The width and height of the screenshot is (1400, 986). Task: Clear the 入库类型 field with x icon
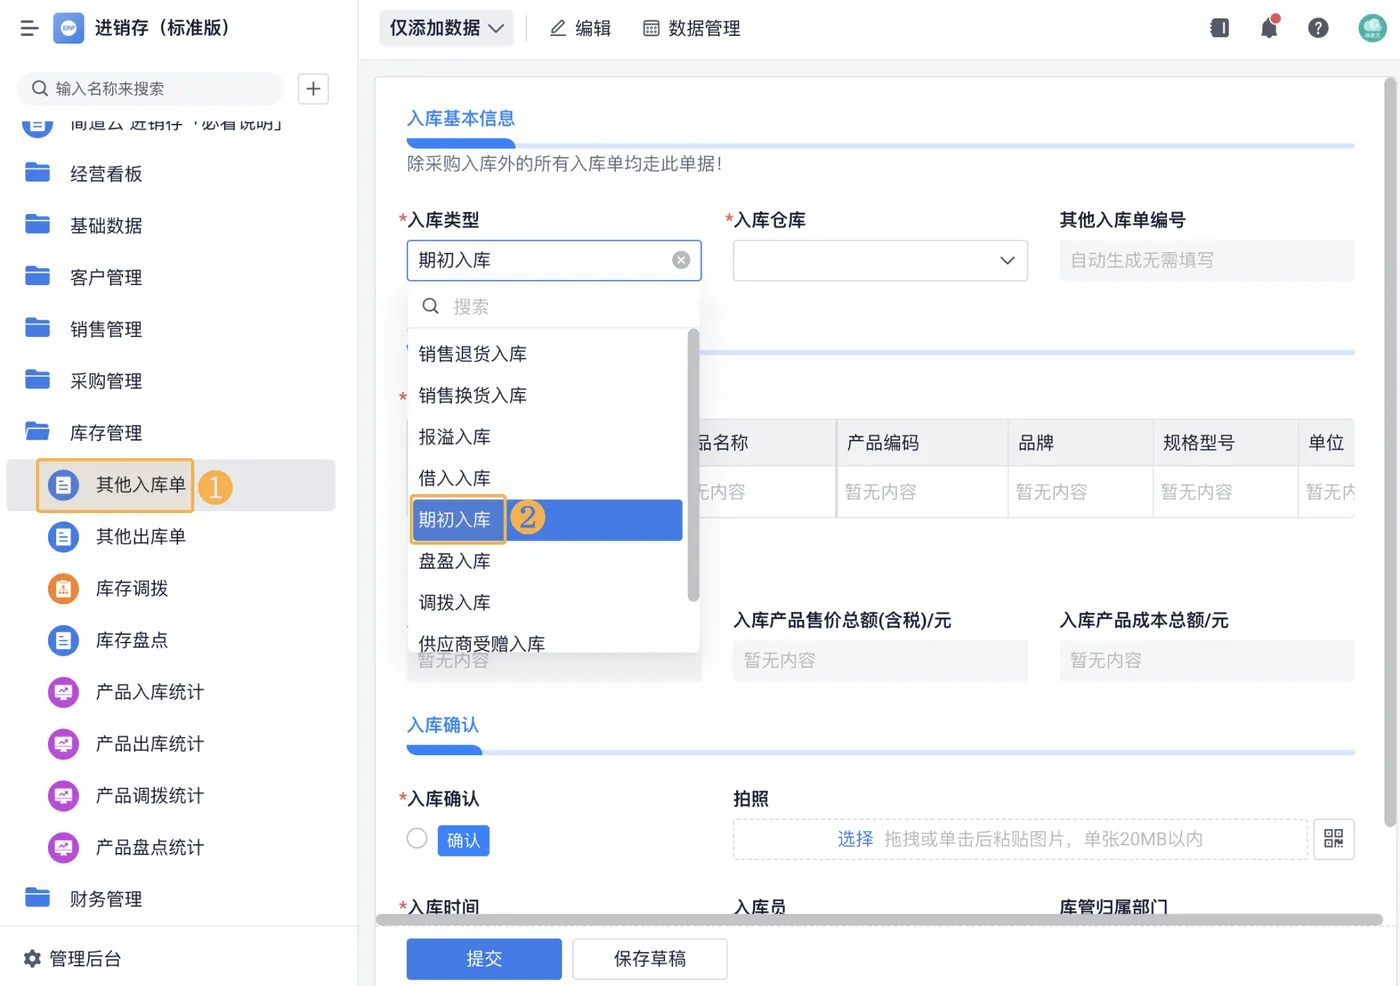pyautogui.click(x=681, y=260)
